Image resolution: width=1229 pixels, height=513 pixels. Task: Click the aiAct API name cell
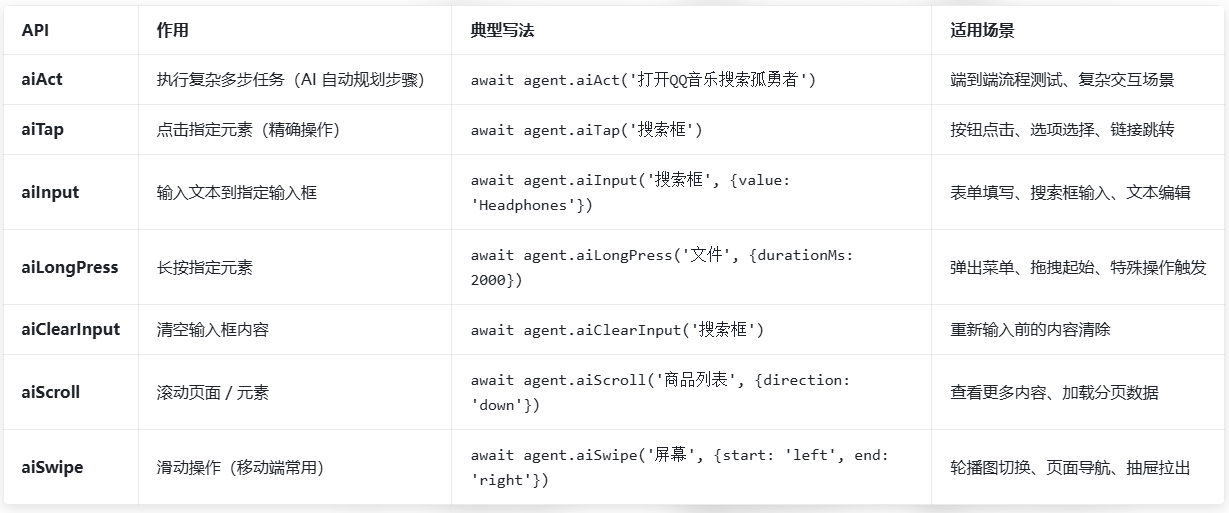click(x=42, y=79)
